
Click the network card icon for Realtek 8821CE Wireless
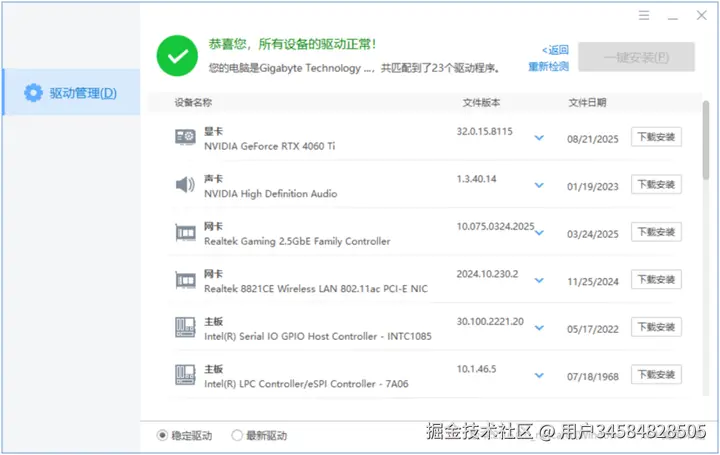click(186, 280)
